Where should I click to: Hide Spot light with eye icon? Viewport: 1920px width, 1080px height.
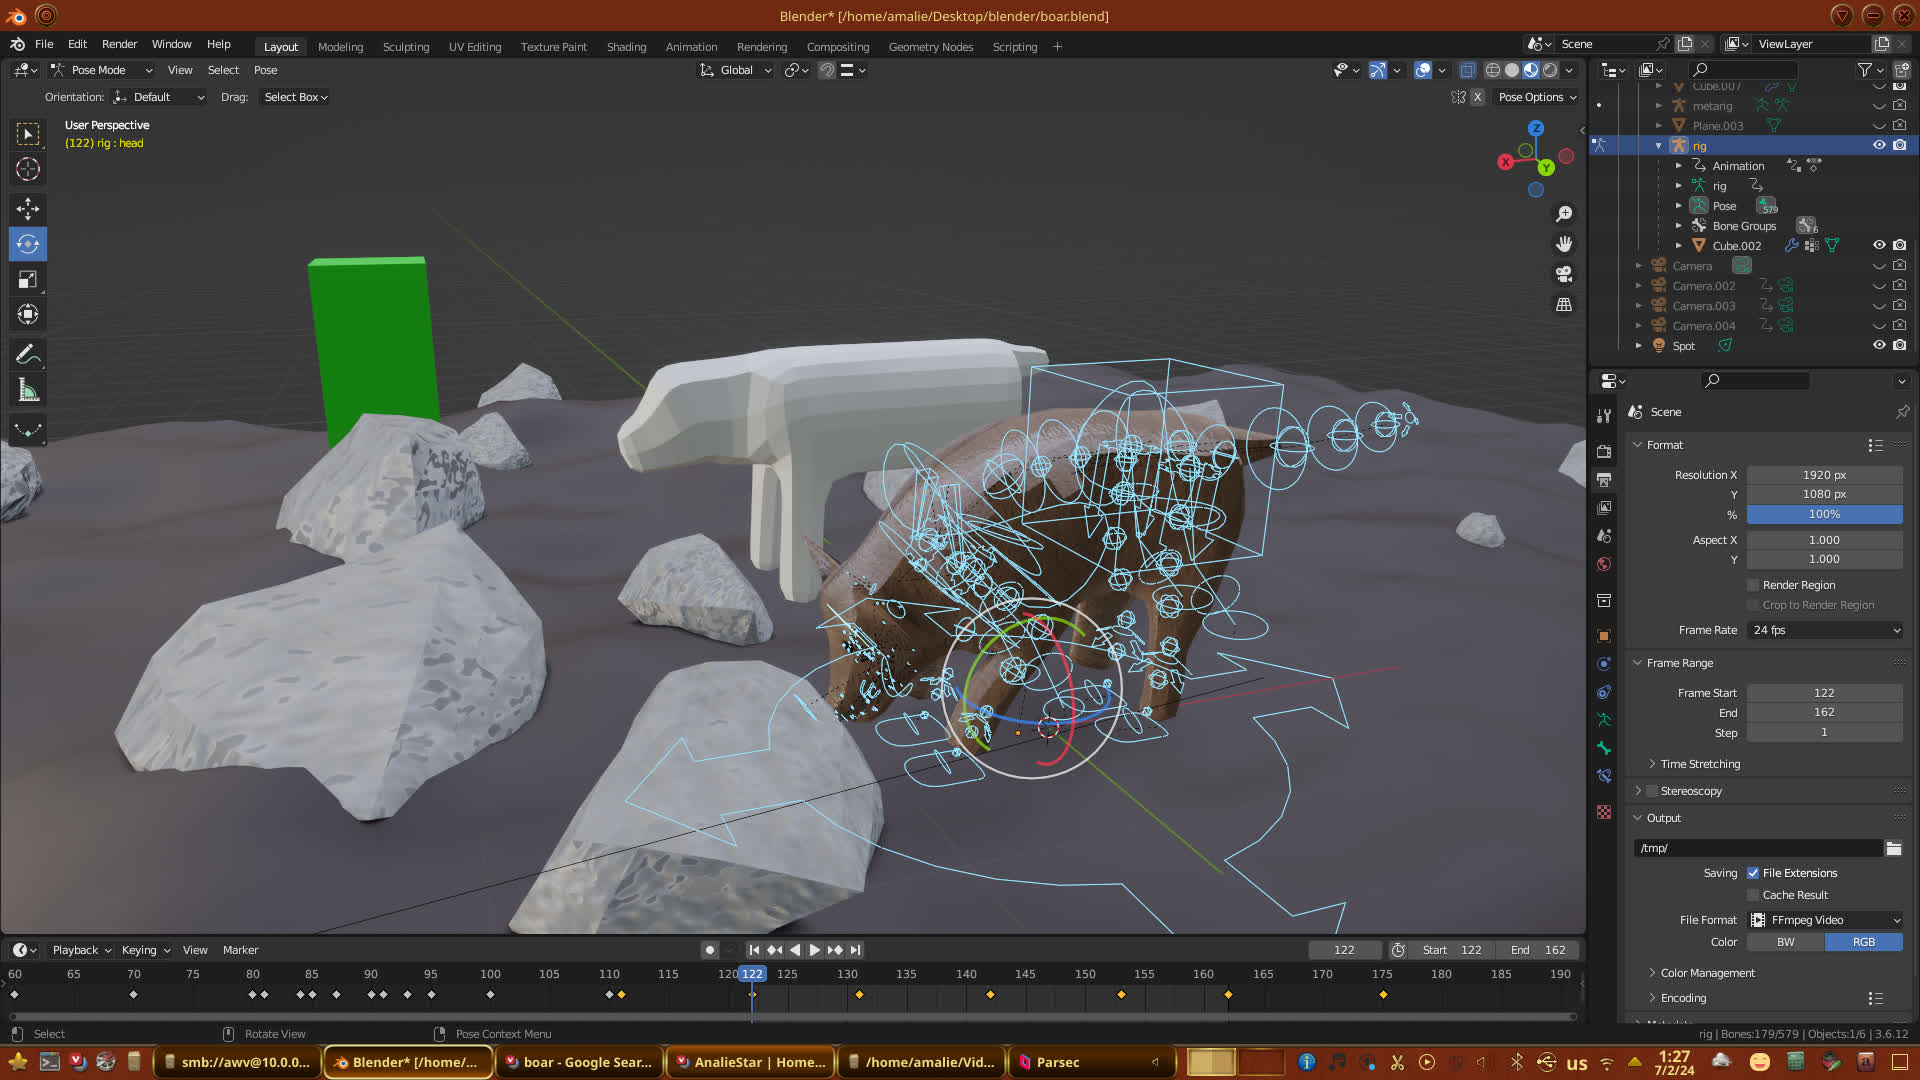point(1879,345)
